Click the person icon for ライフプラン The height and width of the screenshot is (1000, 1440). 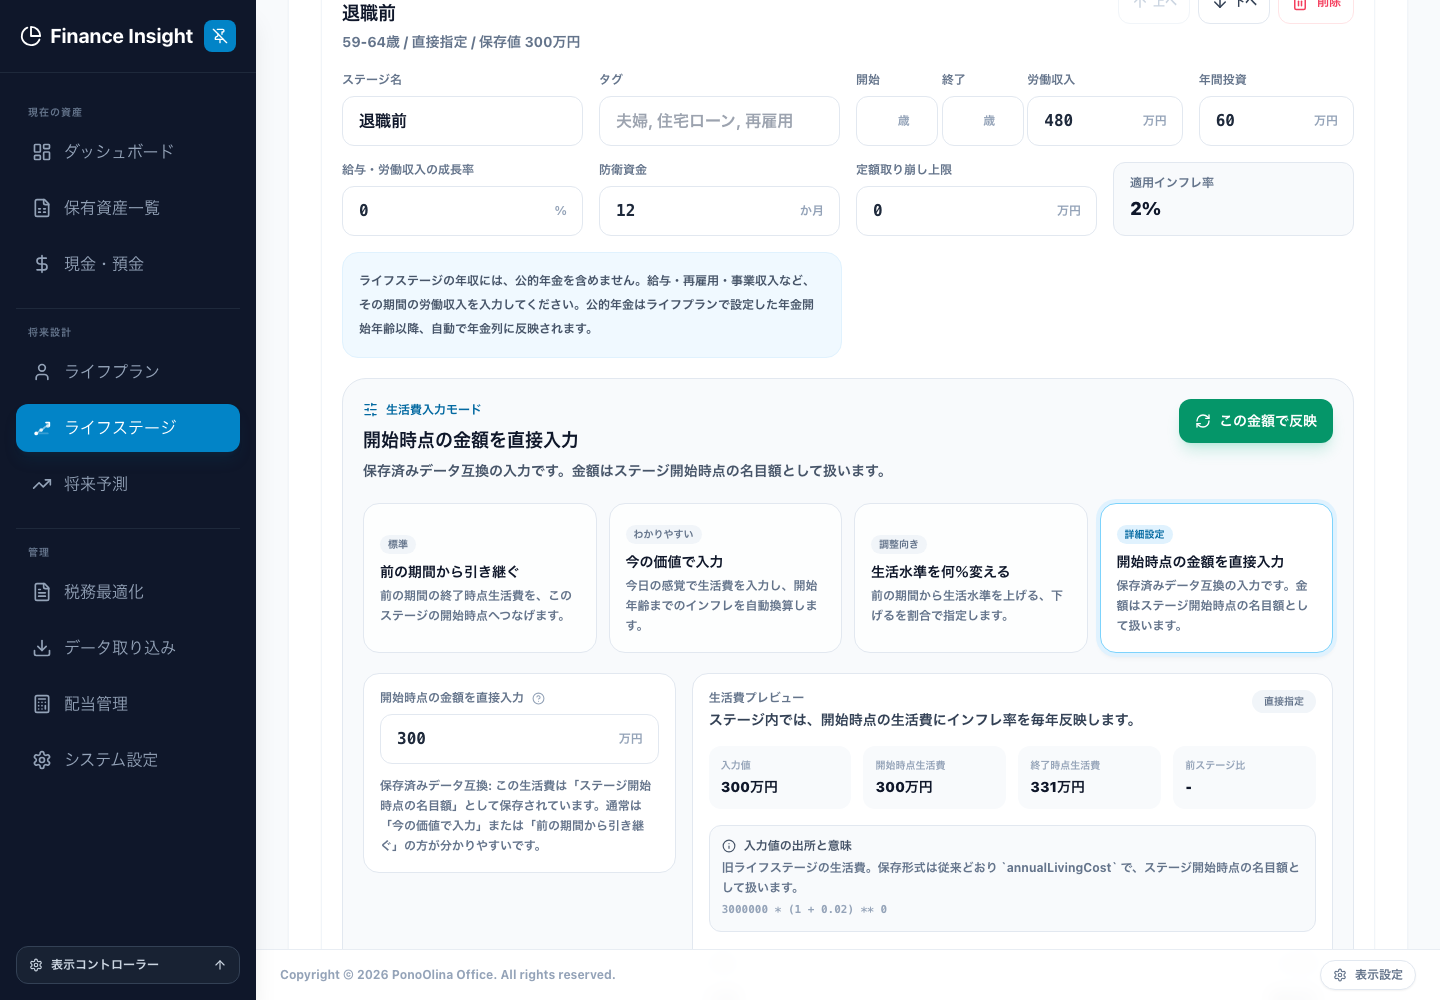pos(42,372)
